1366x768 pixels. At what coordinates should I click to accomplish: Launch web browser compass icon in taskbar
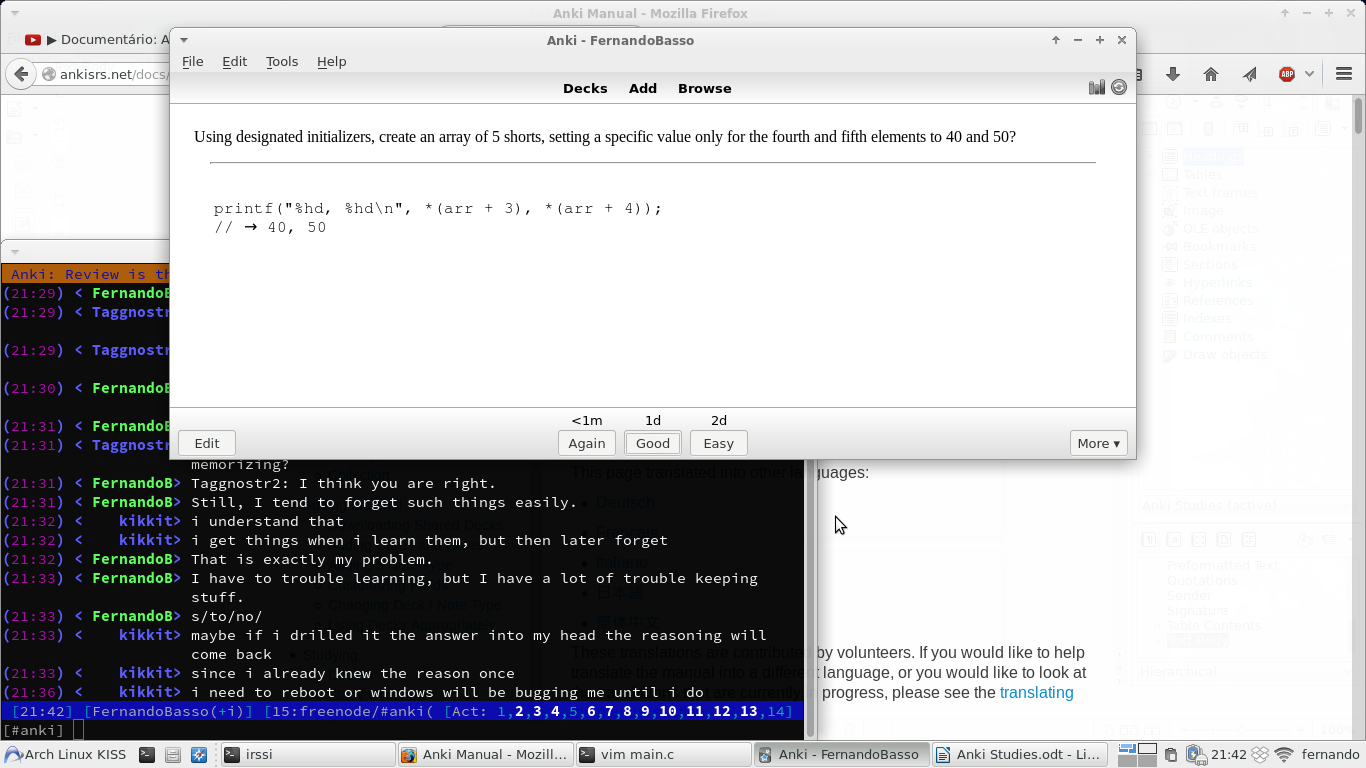pos(198,755)
